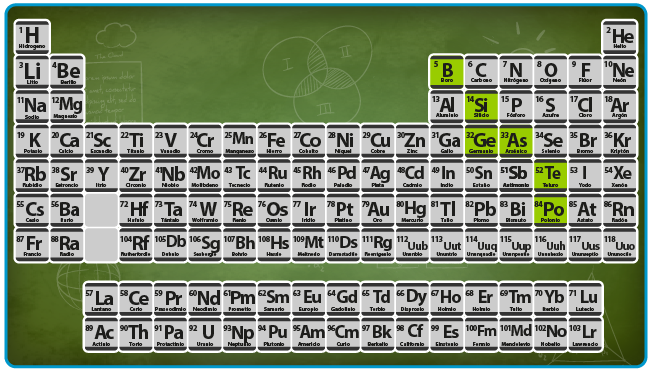Select the Oxygen (O) element tile

tap(551, 71)
